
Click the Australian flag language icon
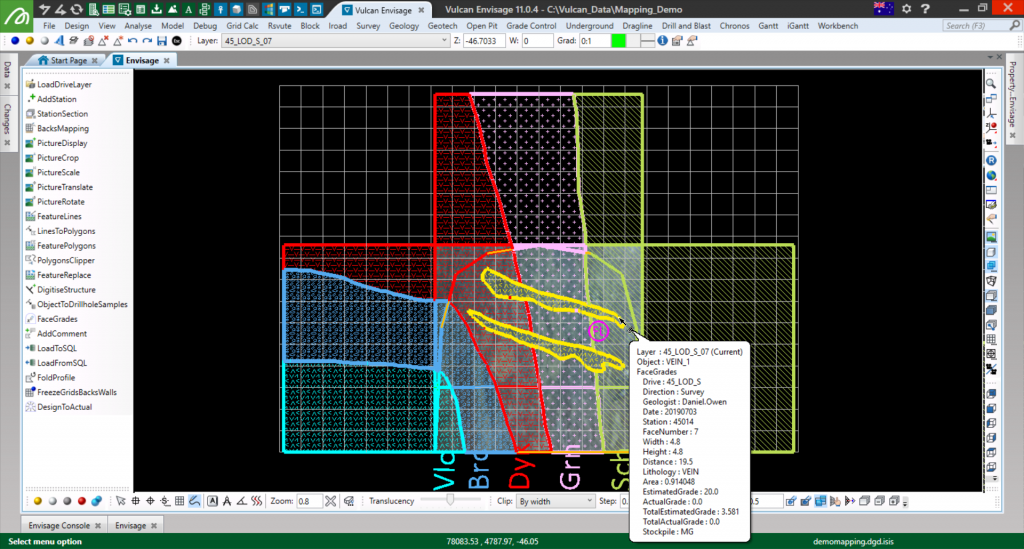point(883,8)
